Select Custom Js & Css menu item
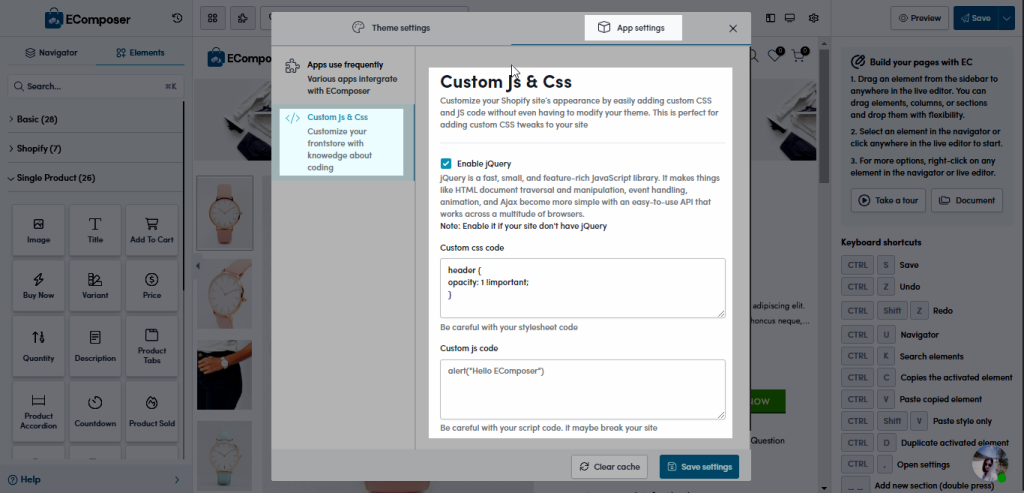Viewport: 1024px width, 493px height. click(x=342, y=142)
